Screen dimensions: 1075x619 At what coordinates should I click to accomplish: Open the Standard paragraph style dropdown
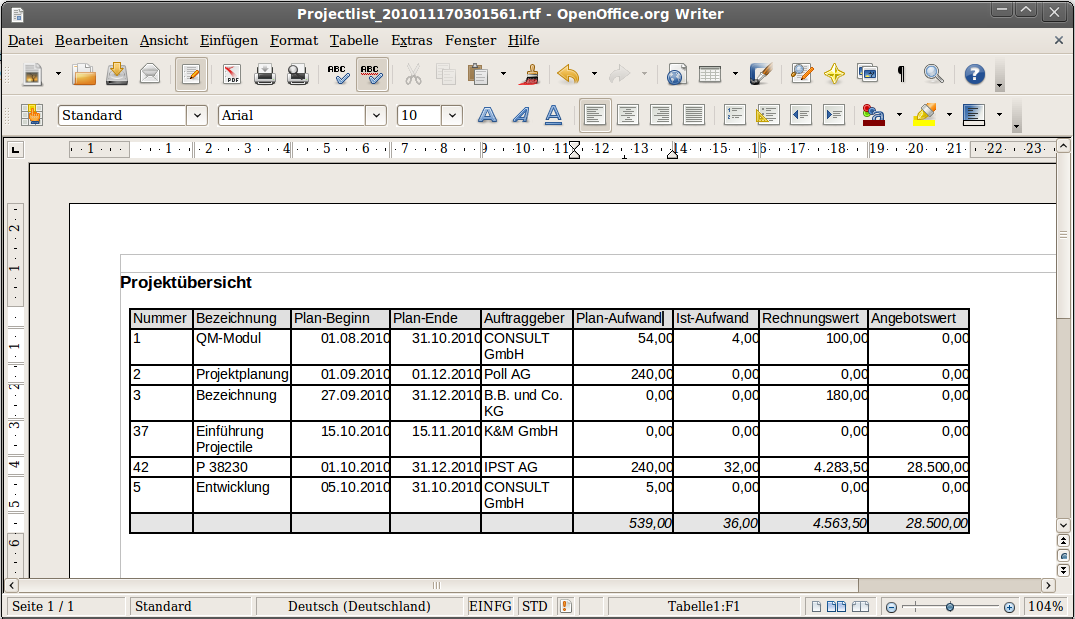[x=196, y=116]
